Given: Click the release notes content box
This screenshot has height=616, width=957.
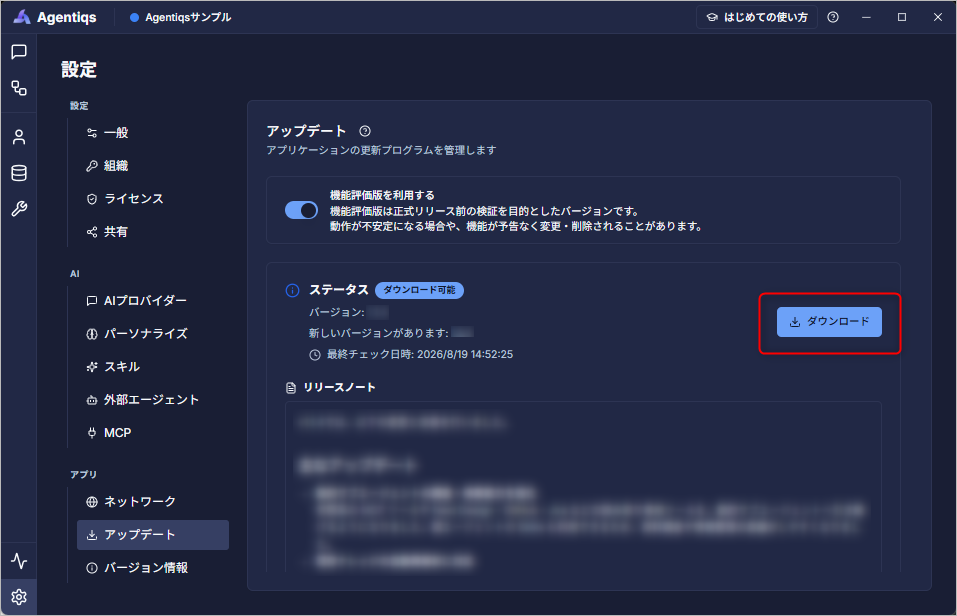Looking at the screenshot, I should [583, 487].
